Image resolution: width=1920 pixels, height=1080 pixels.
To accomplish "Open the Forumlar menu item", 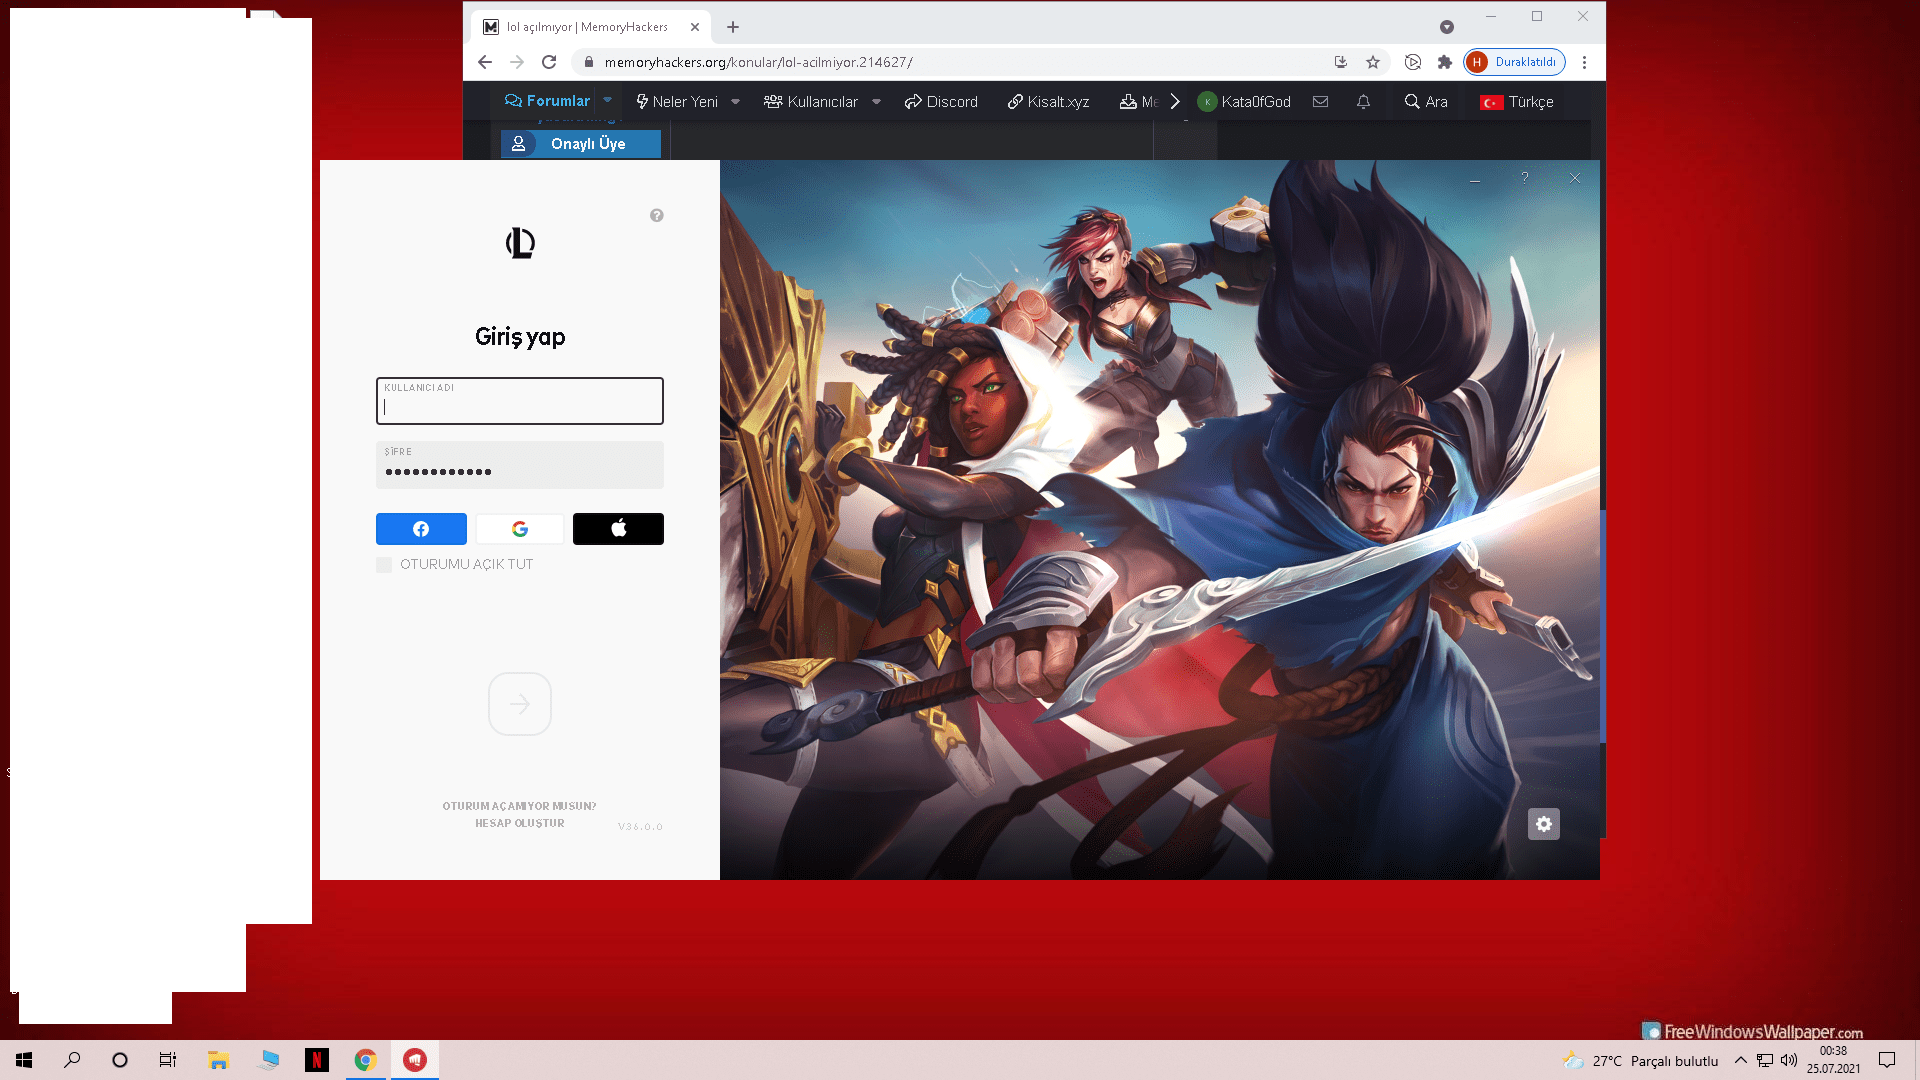I will [x=547, y=101].
